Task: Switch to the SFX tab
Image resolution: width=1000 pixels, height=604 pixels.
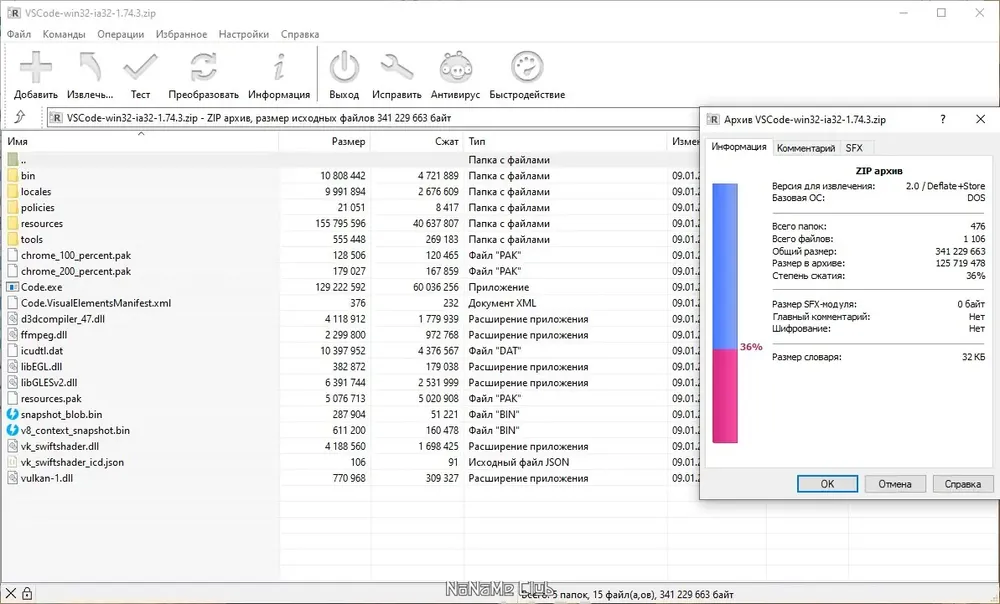Action: pyautogui.click(x=854, y=148)
